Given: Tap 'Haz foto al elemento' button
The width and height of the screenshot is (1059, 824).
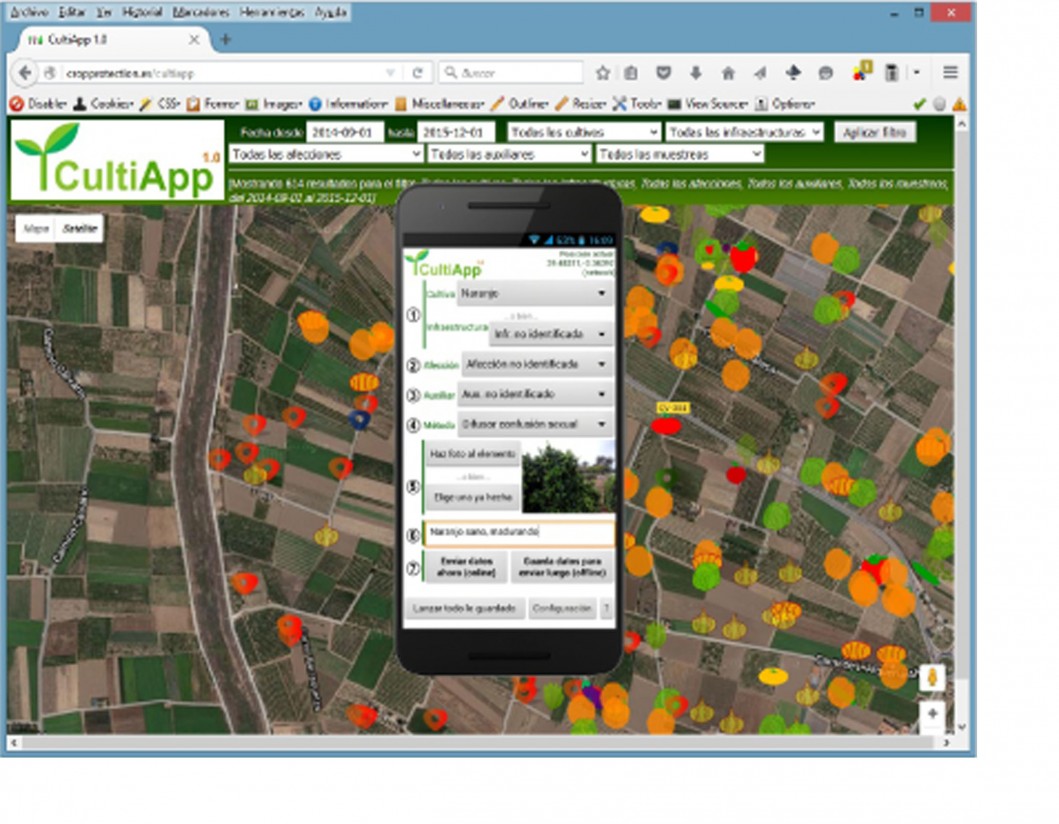Looking at the screenshot, I should (472, 455).
